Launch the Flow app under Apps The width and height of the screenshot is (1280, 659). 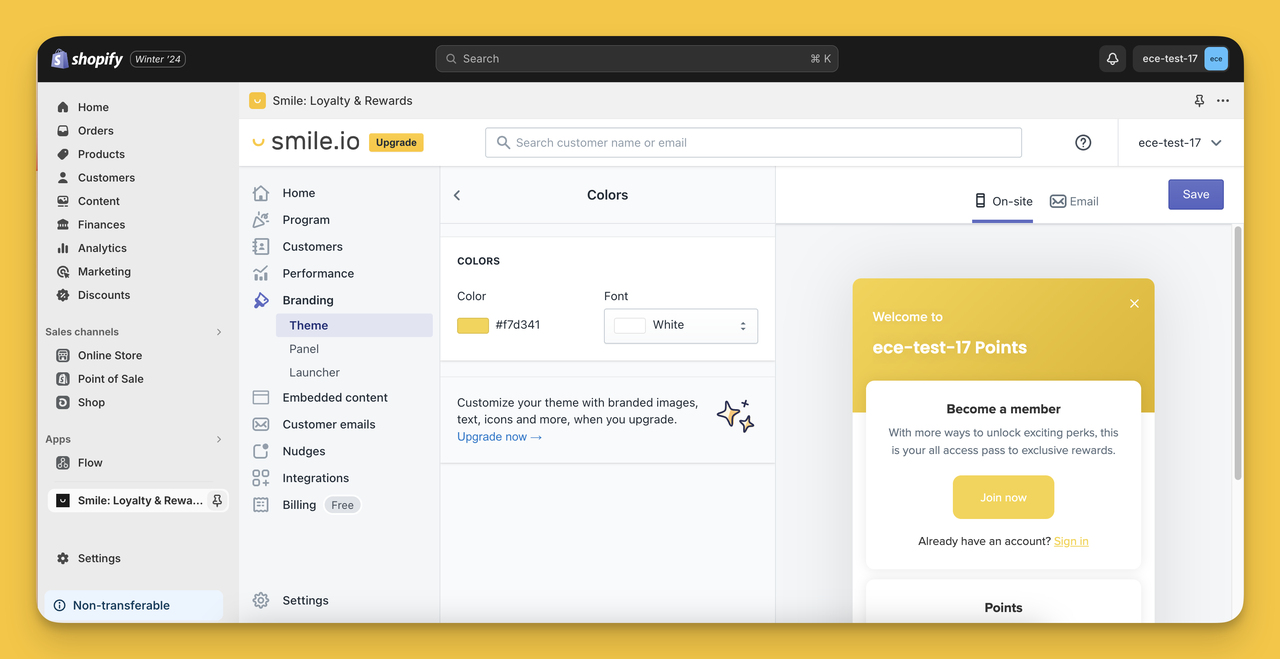tap(92, 462)
